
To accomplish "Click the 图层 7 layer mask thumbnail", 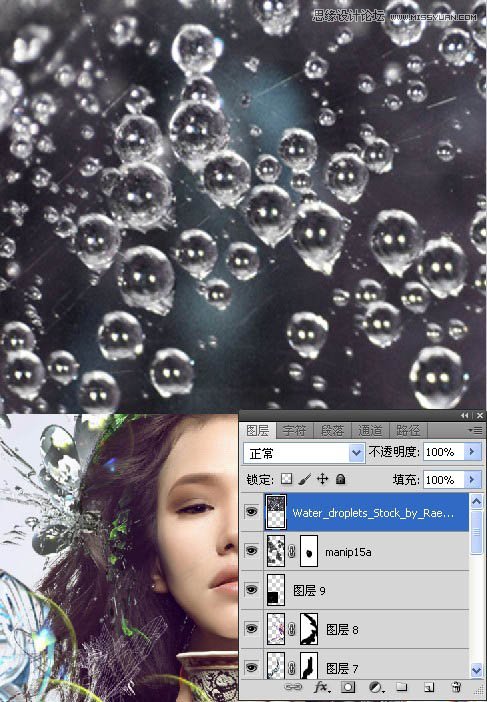I will point(308,665).
